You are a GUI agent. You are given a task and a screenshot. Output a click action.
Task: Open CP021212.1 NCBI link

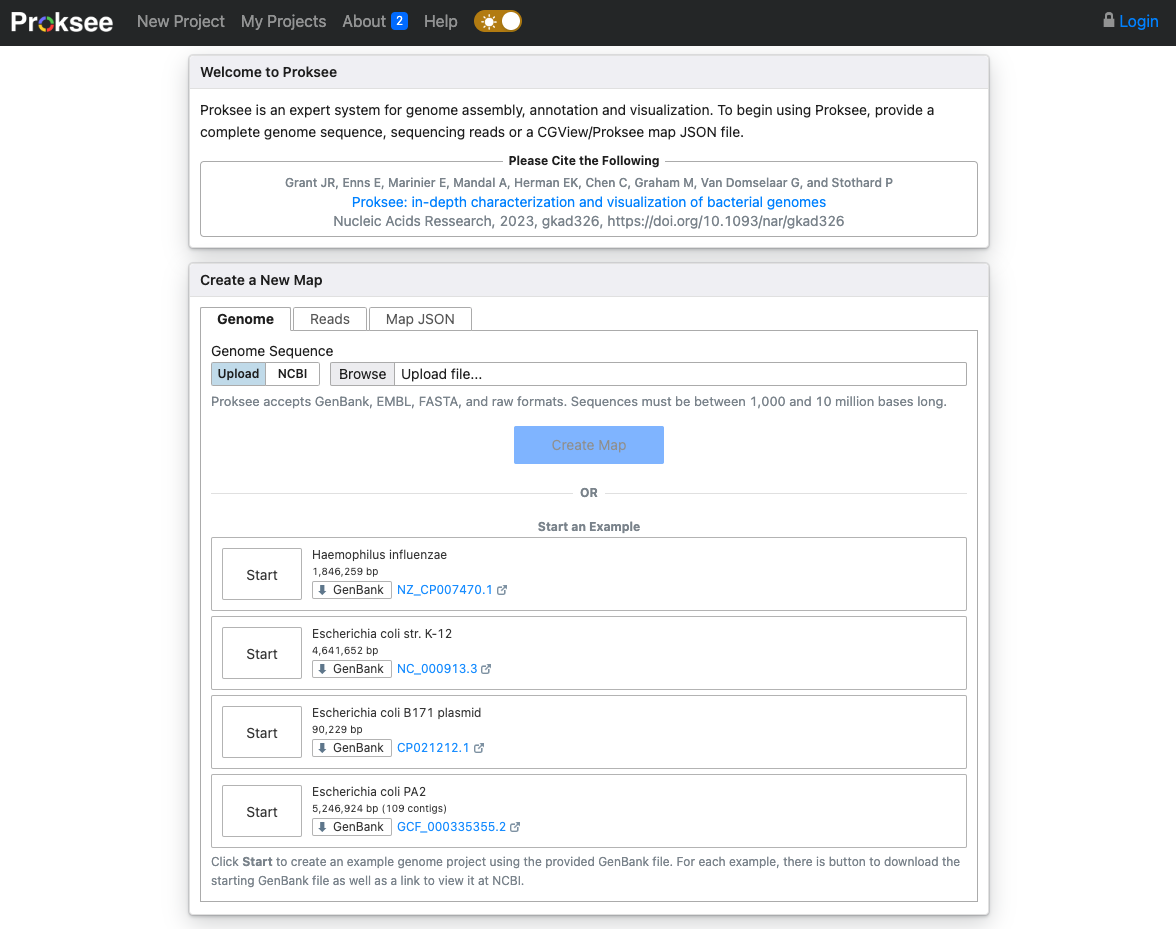pos(433,748)
